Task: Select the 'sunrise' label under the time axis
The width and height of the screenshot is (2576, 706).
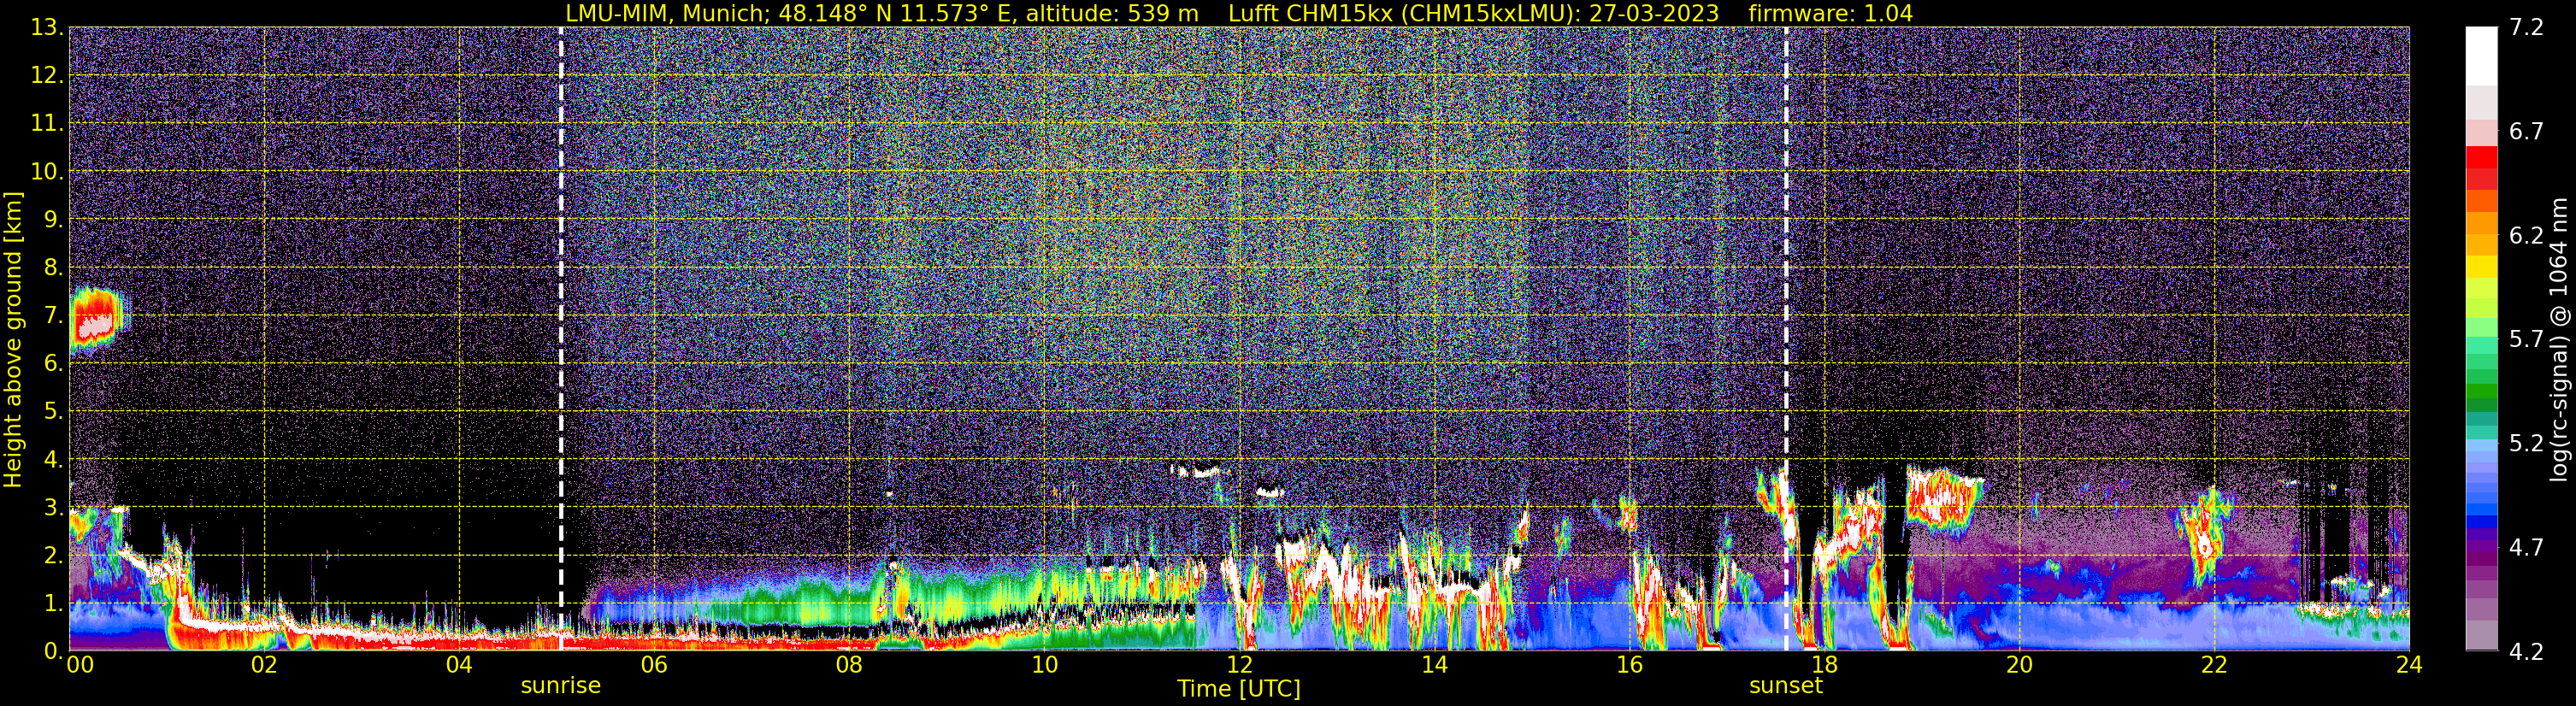Action: 560,686
